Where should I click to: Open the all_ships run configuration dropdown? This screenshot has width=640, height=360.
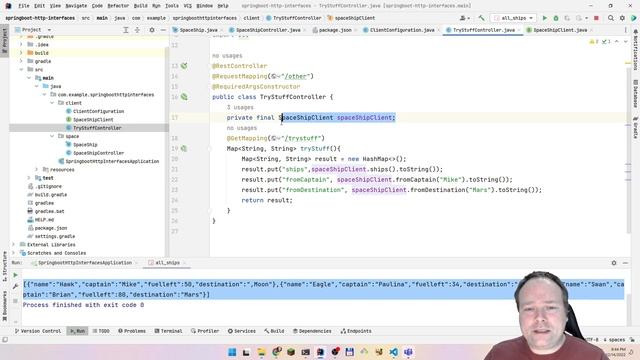[513, 18]
